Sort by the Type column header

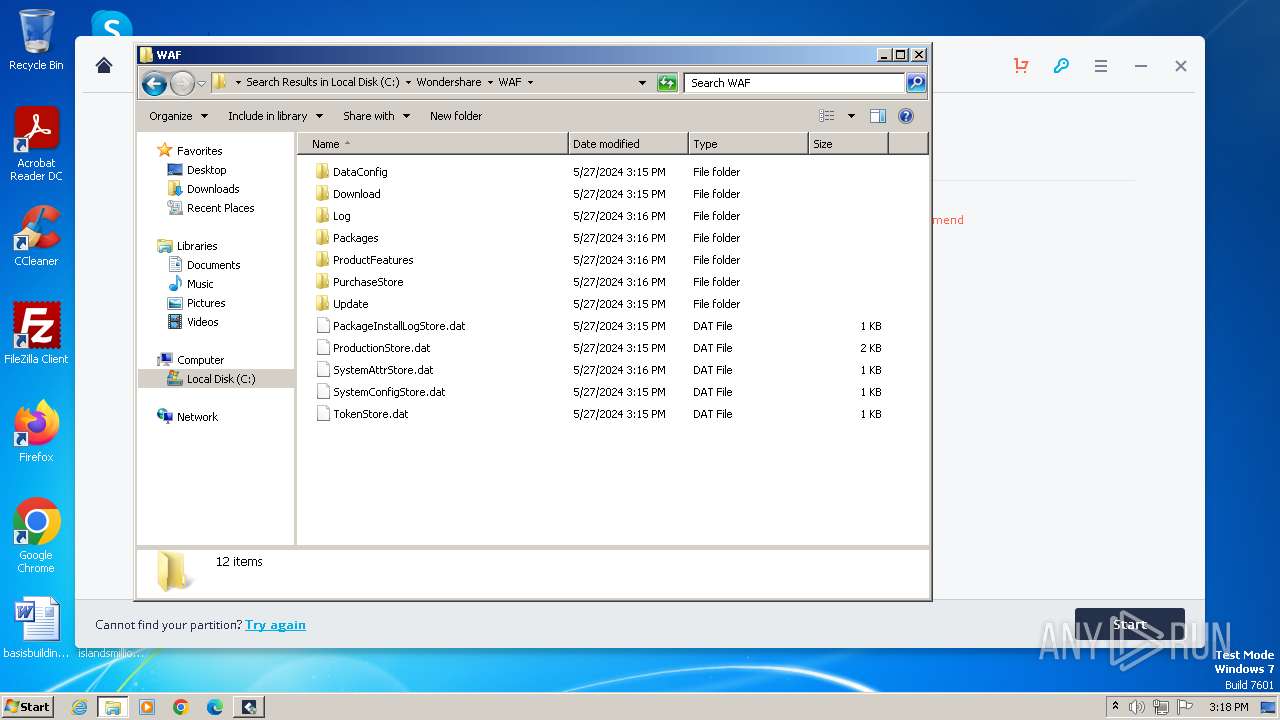[748, 144]
